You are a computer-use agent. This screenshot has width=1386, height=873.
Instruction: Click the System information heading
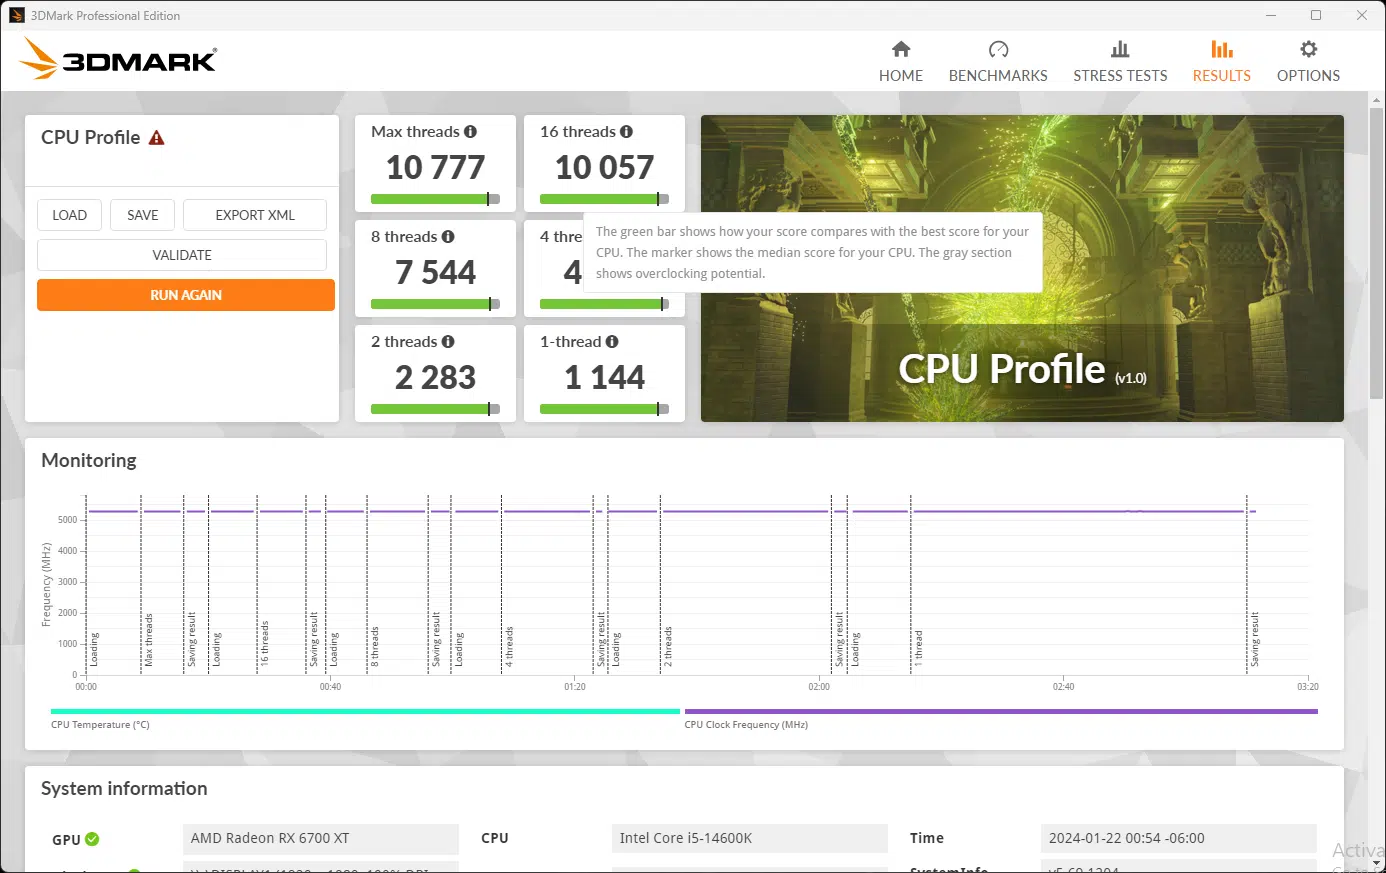click(124, 788)
